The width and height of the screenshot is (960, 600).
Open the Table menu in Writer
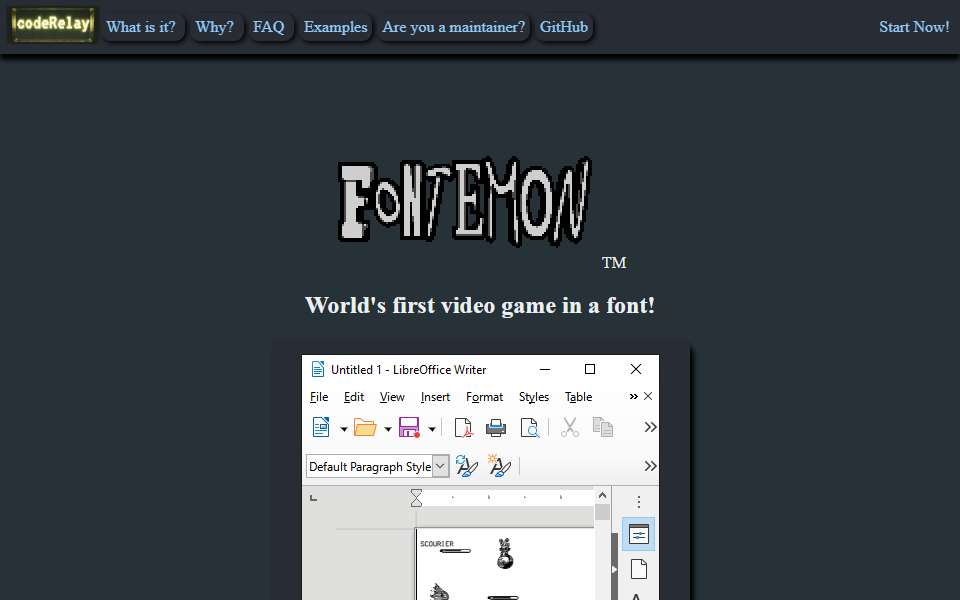tap(579, 397)
